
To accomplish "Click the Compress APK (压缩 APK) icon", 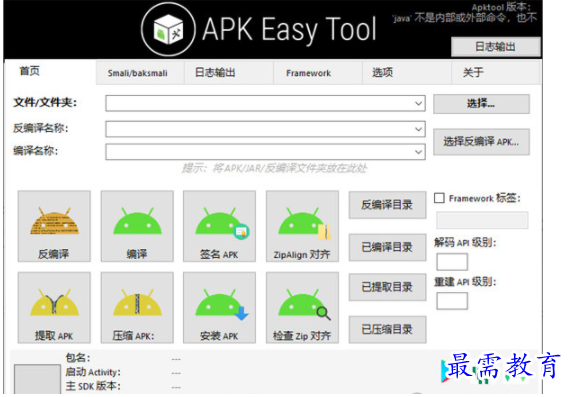I will click(137, 308).
